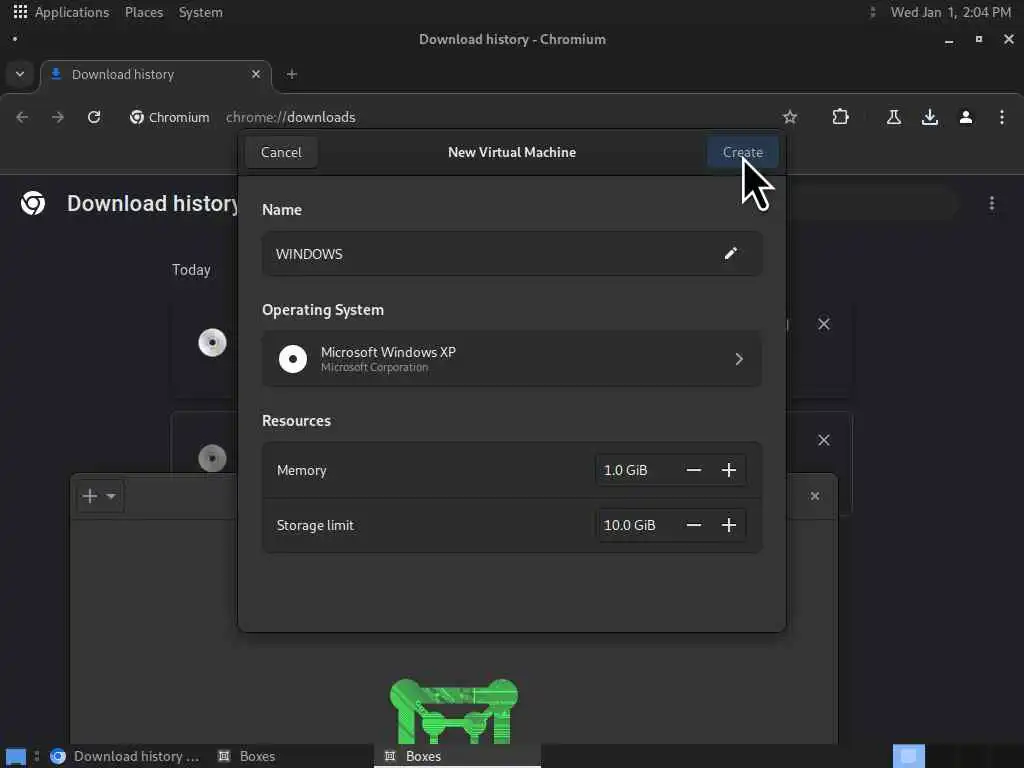This screenshot has height=768, width=1024.
Task: Click the disc icon beside Microsoft Windows XP
Action: click(293, 359)
